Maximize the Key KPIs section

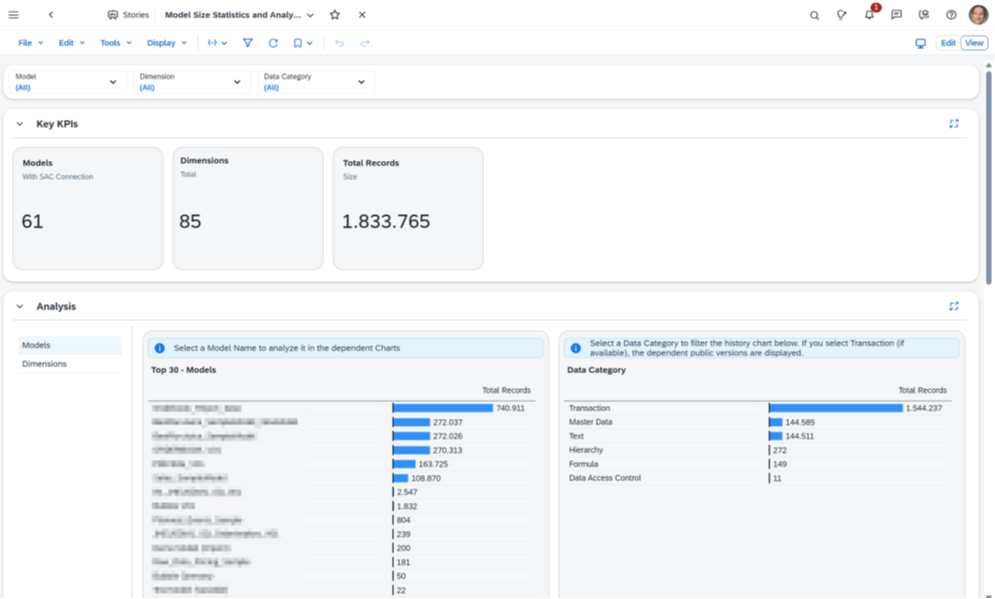[954, 124]
